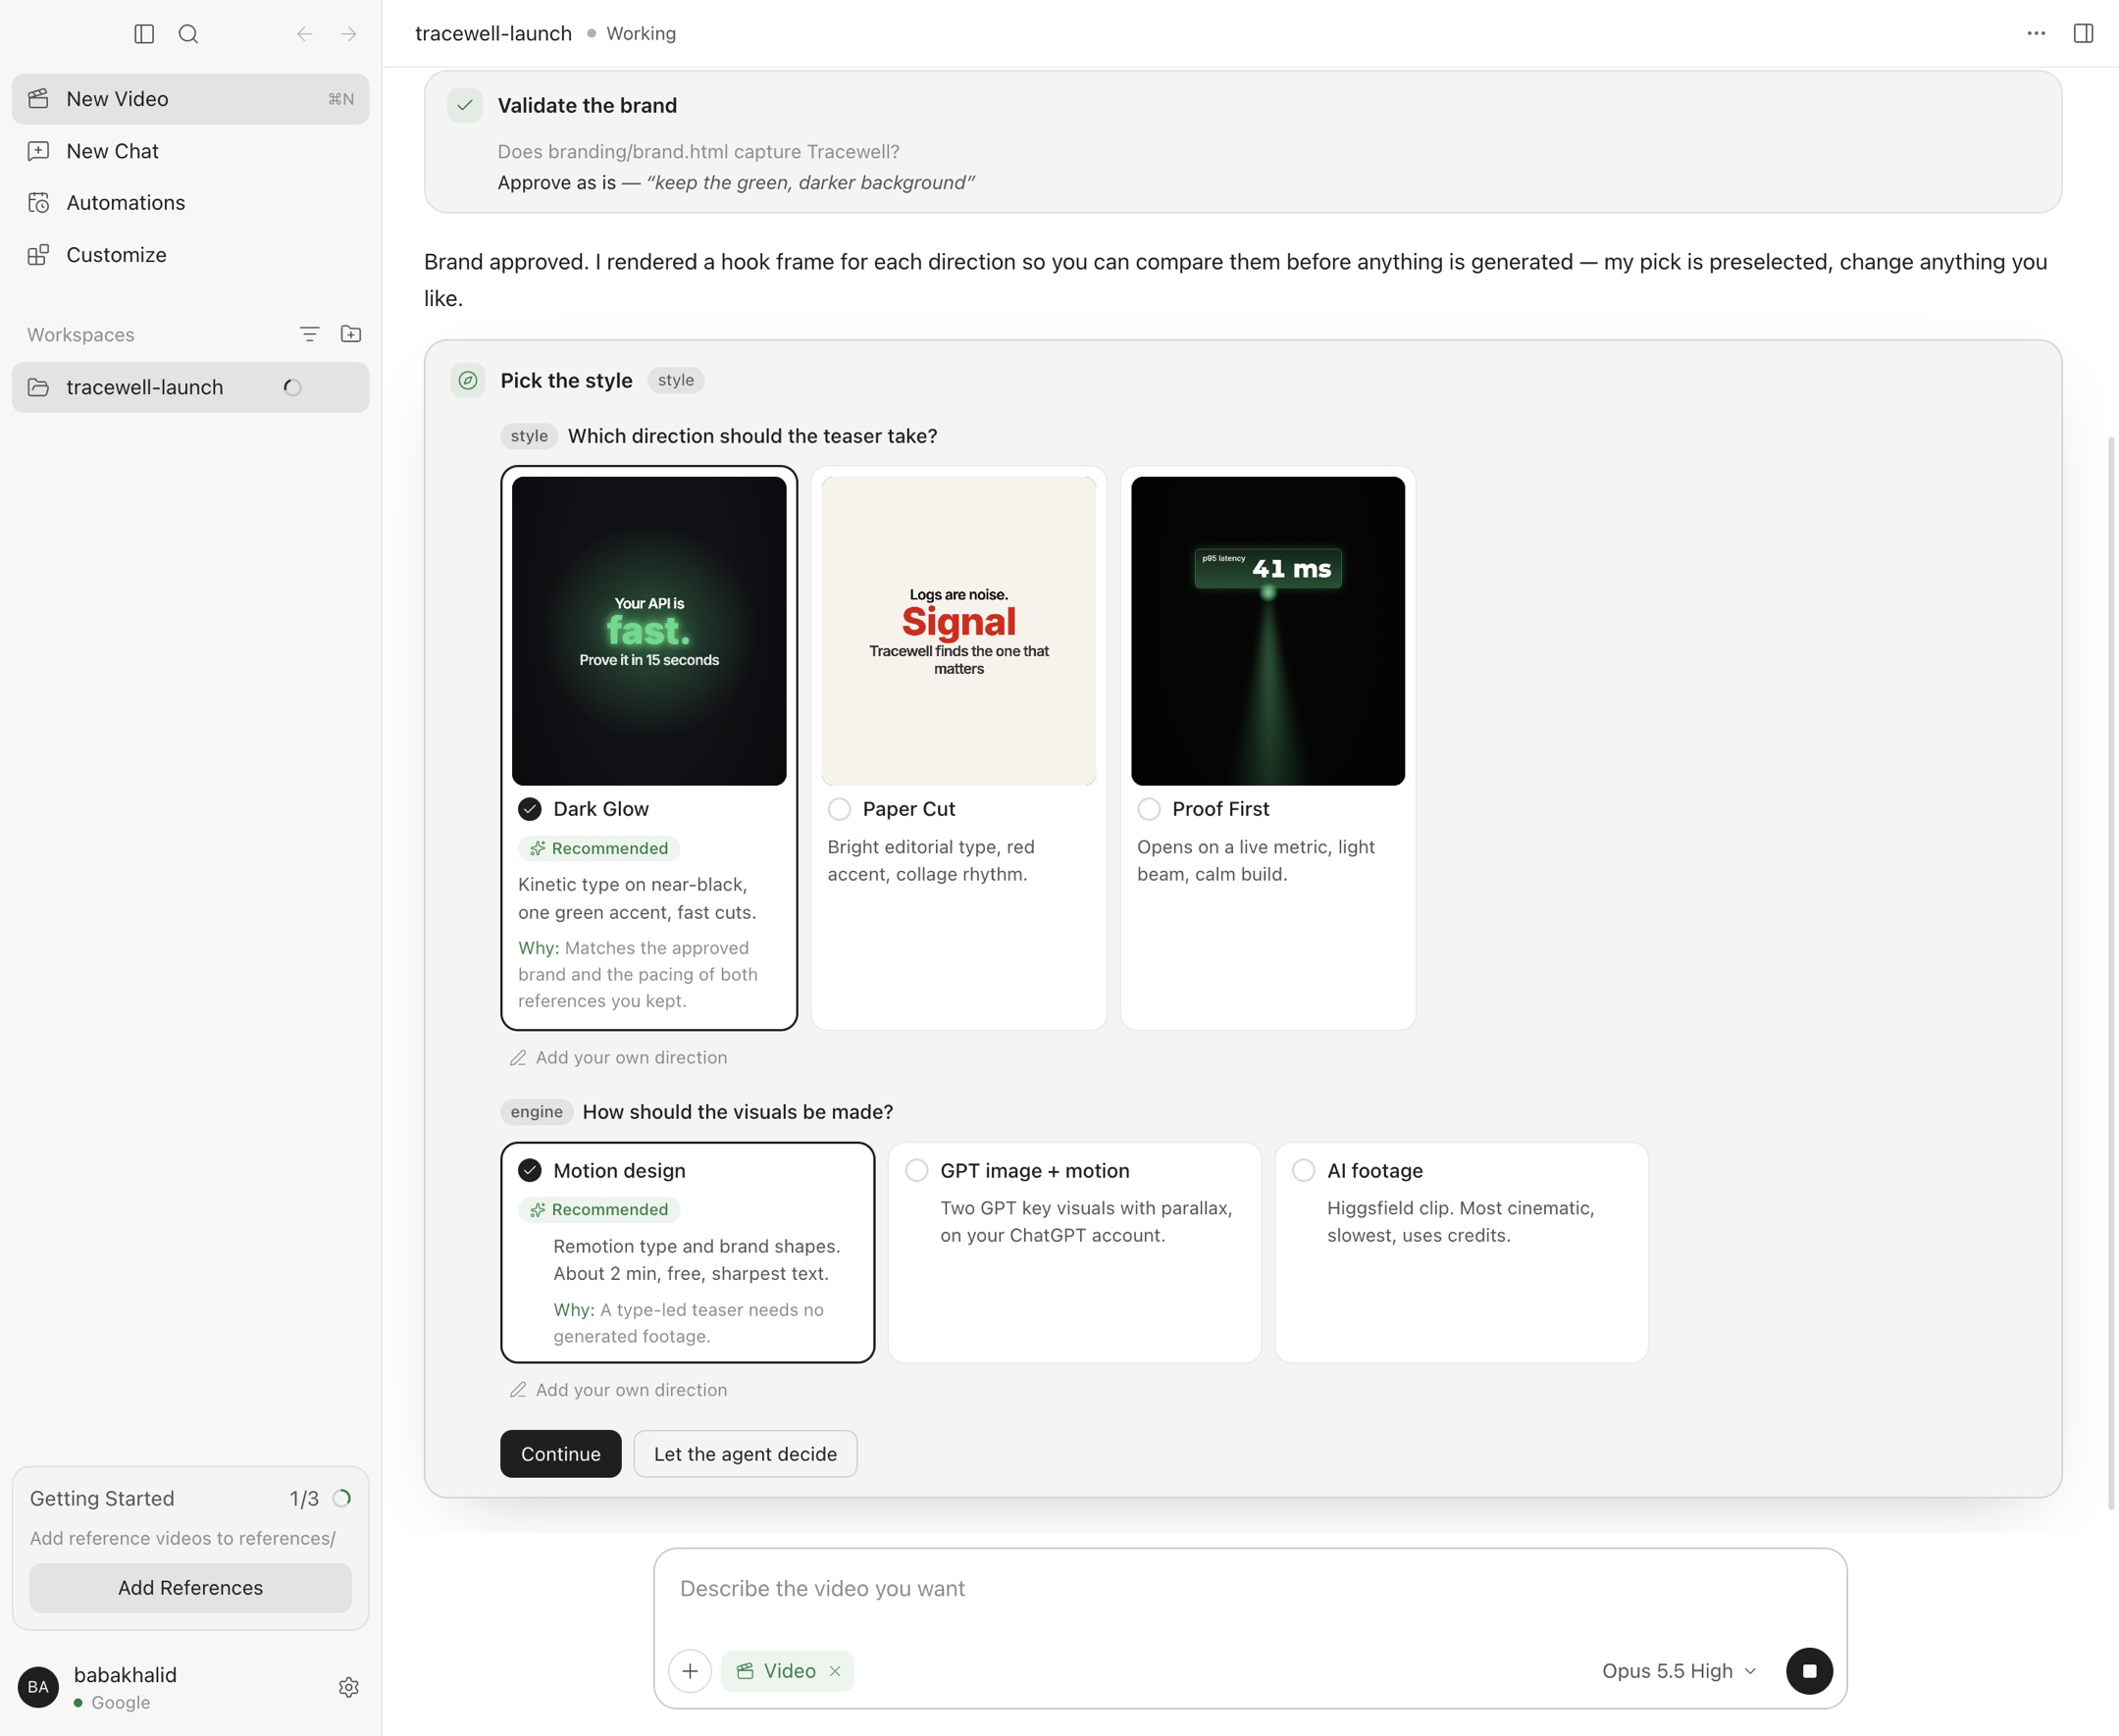
Task: Open Automations in the sidebar
Action: coord(190,203)
